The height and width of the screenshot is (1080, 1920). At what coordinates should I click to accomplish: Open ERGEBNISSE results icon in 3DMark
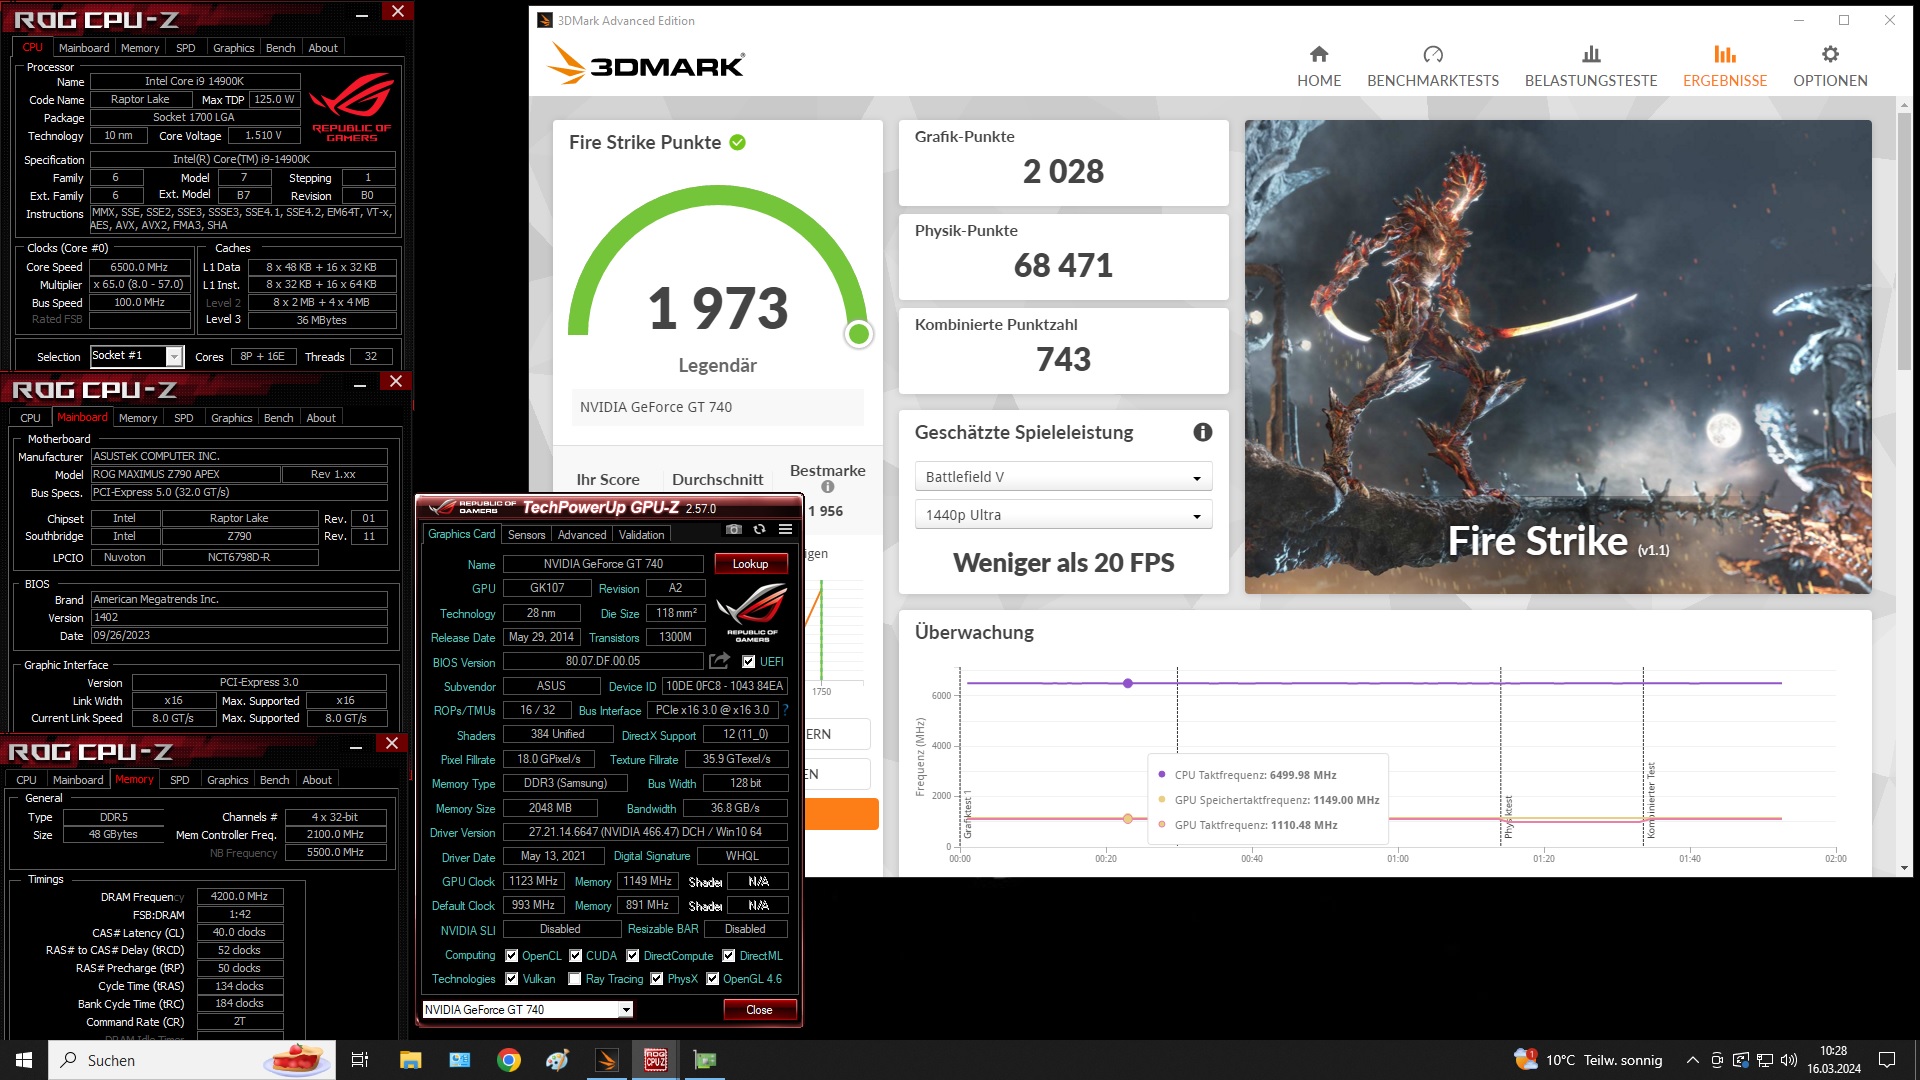pos(1725,54)
